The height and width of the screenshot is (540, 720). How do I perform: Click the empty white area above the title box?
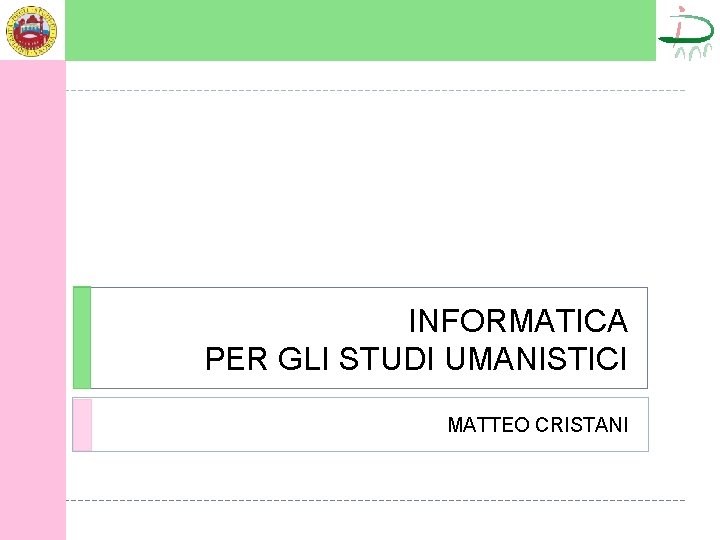(375, 190)
